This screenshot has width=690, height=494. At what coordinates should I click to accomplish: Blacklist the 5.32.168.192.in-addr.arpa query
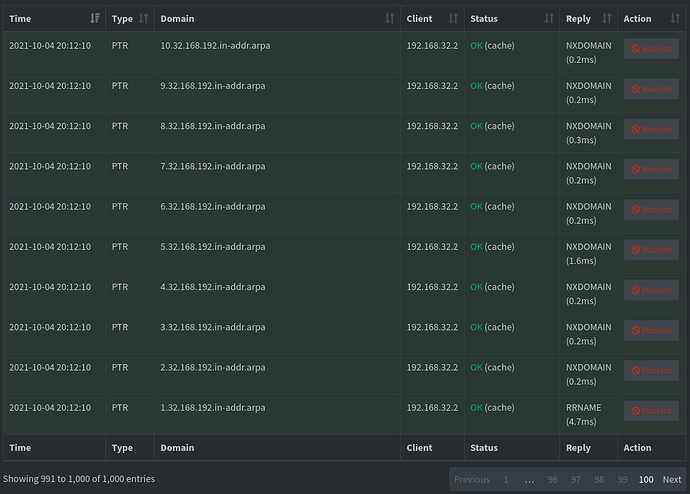pyautogui.click(x=651, y=250)
